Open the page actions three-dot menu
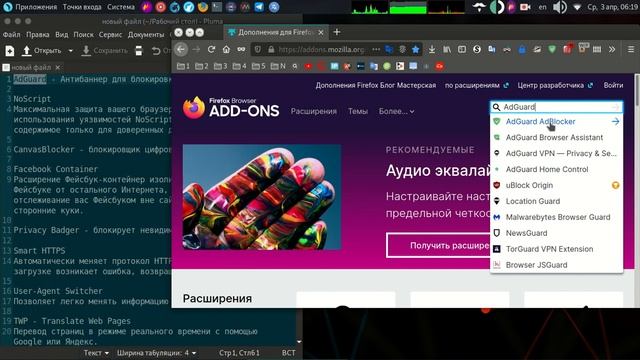 point(376,49)
